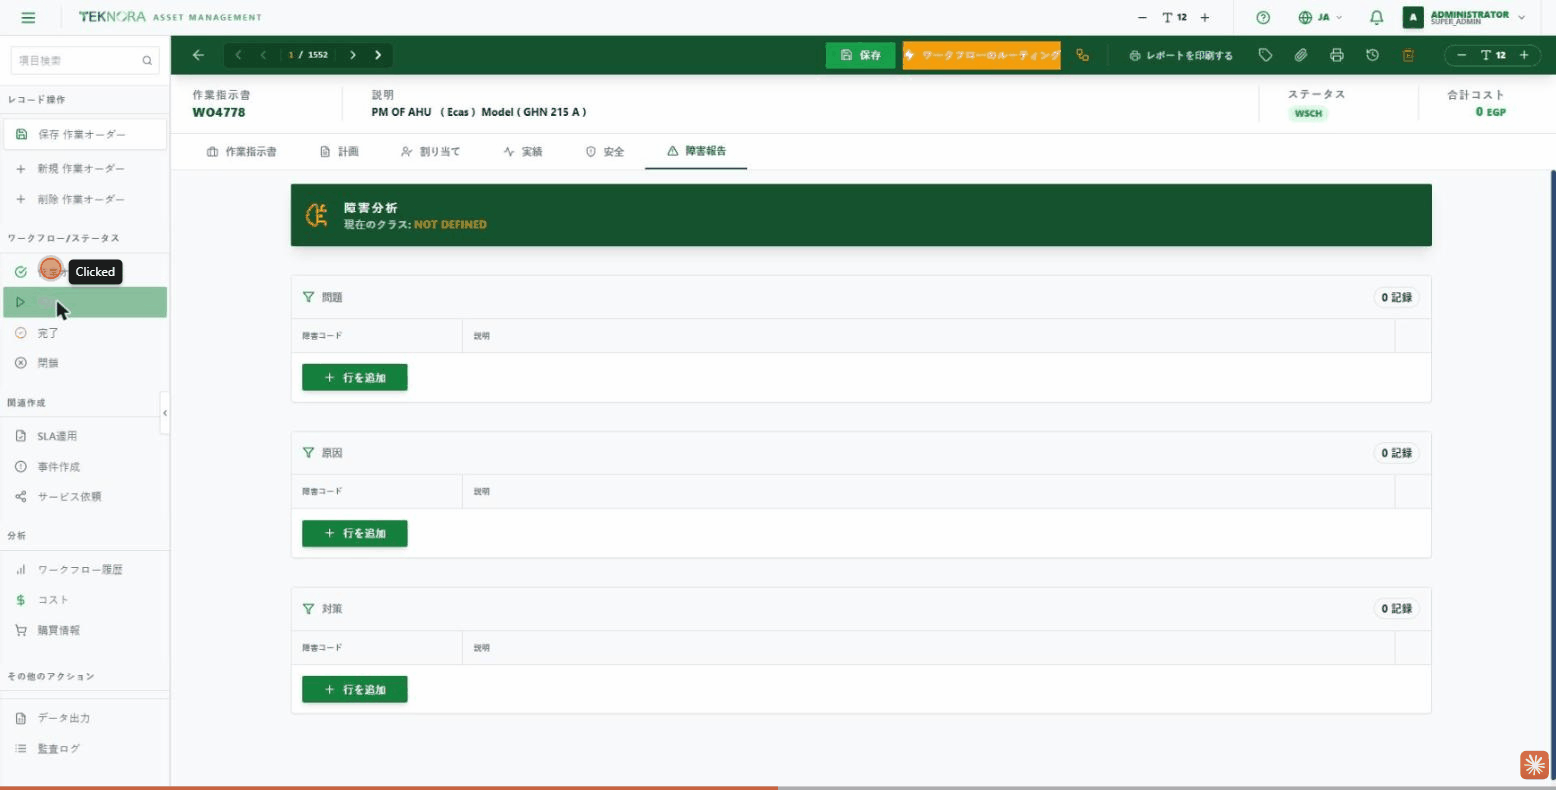Jump to the first record

238,55
